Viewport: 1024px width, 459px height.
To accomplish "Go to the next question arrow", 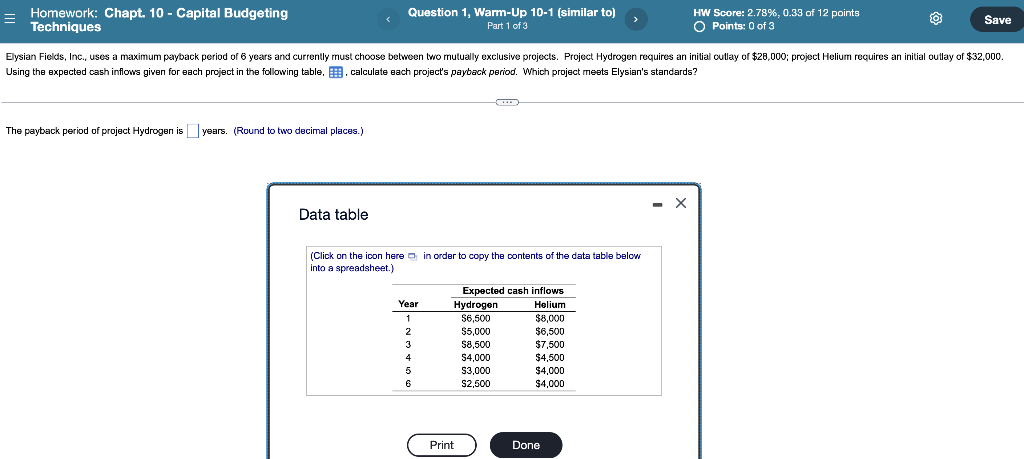I will (x=635, y=20).
